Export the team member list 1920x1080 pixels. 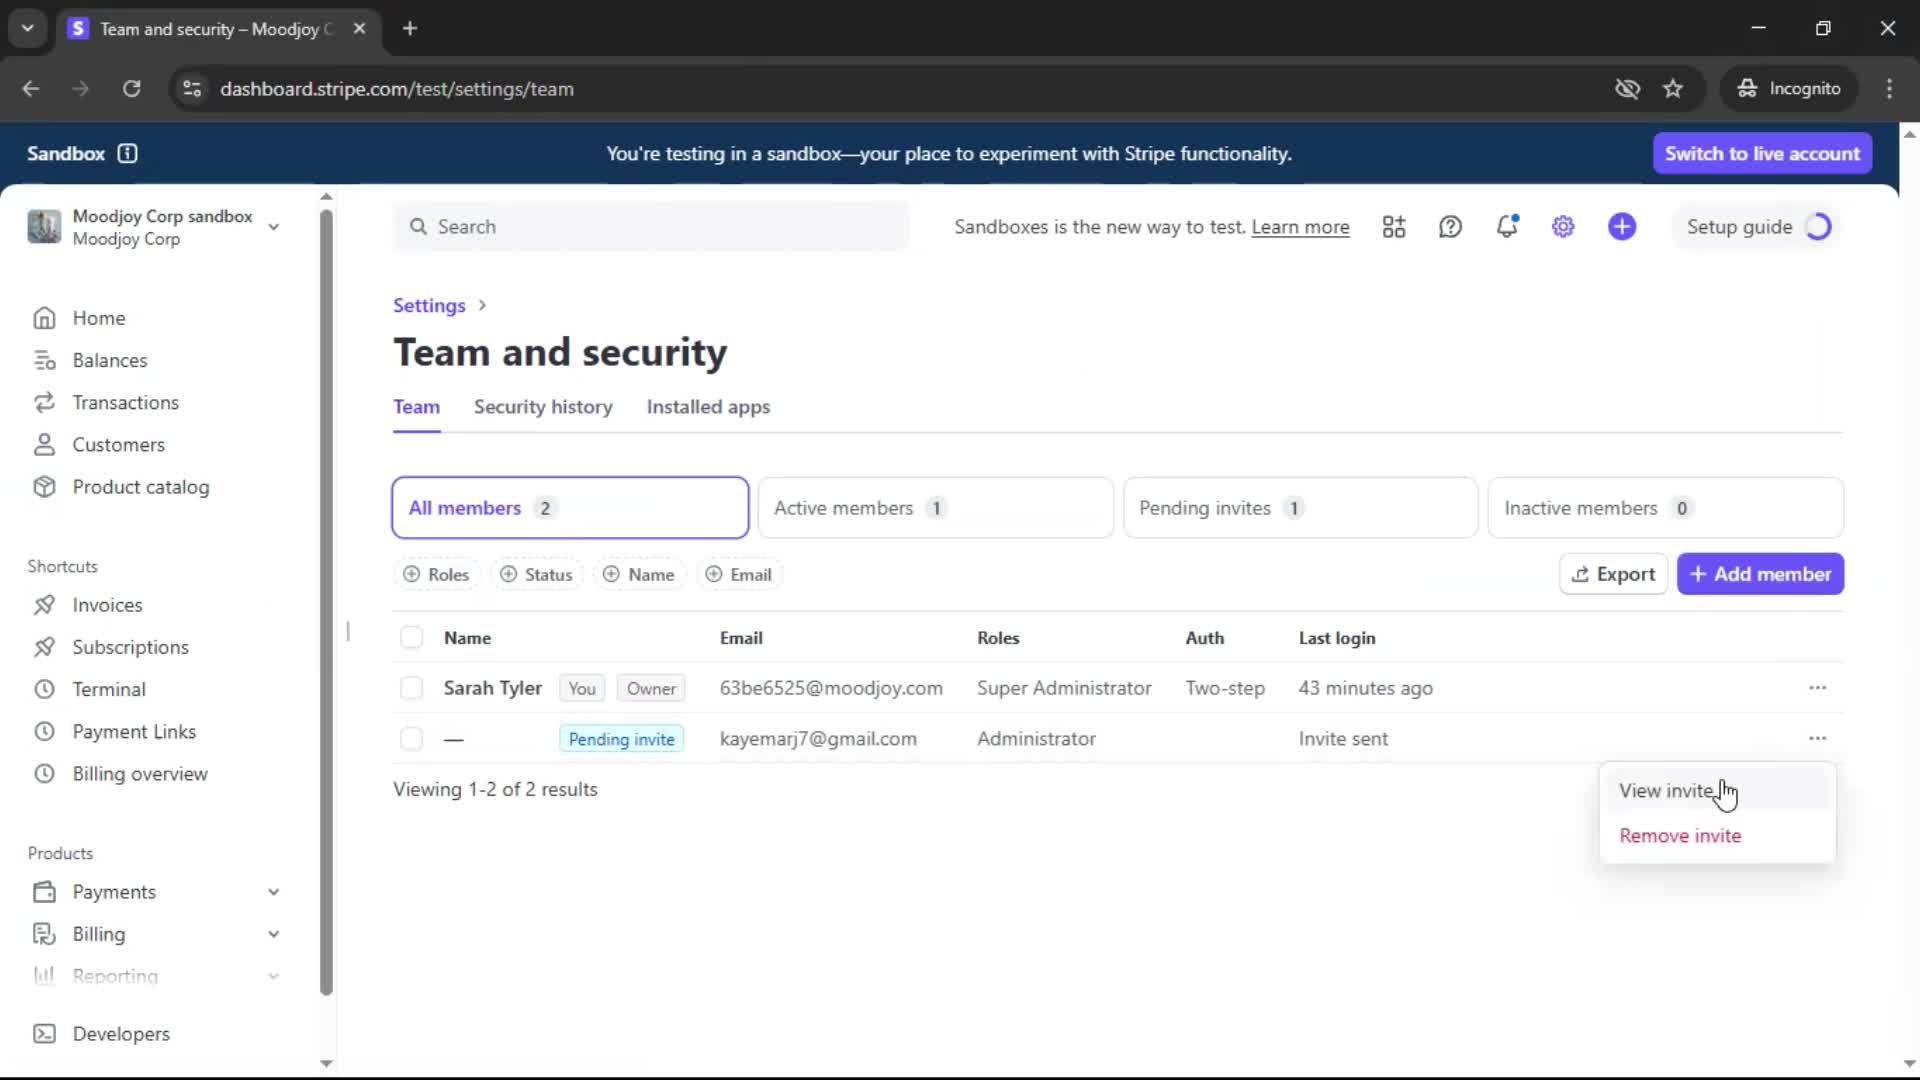tap(1613, 574)
